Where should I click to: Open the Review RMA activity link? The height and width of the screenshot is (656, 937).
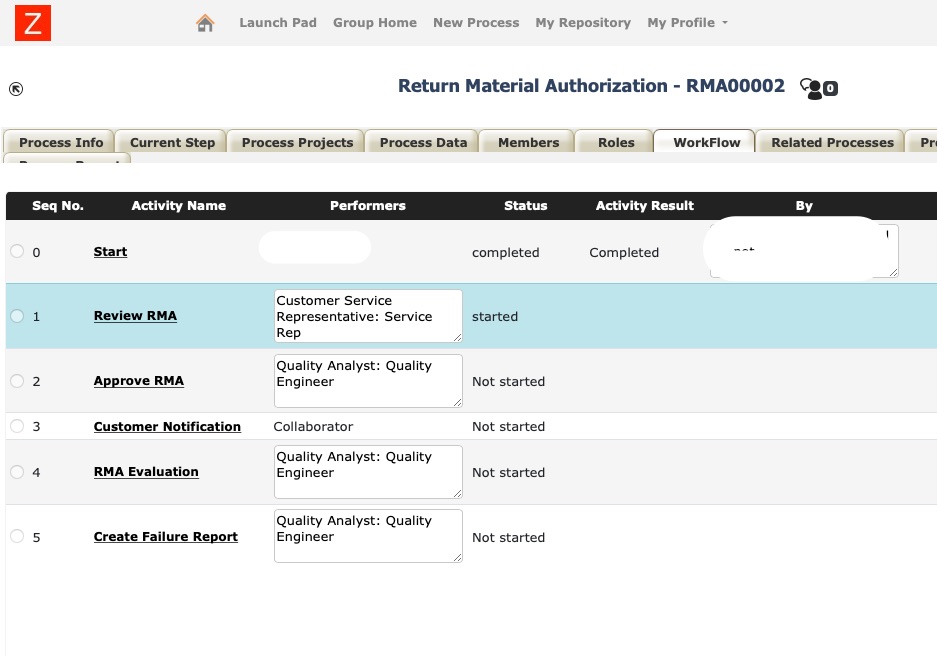tap(135, 315)
